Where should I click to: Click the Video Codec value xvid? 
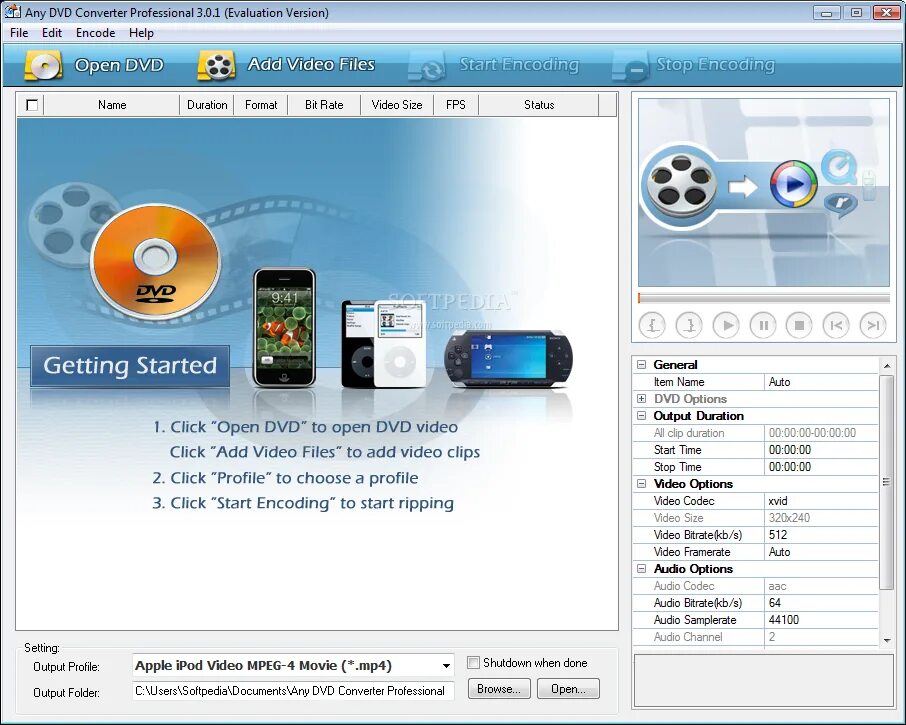(x=821, y=501)
